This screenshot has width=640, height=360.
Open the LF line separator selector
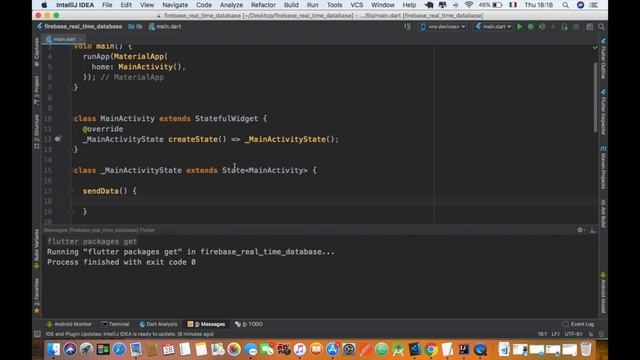tap(556, 334)
